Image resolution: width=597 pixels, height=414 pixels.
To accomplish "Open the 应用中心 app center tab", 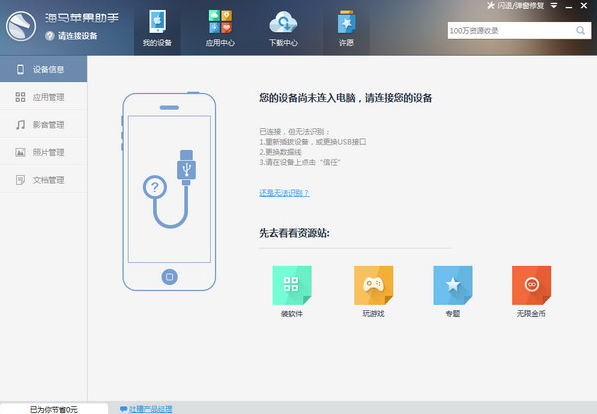I will [x=220, y=29].
